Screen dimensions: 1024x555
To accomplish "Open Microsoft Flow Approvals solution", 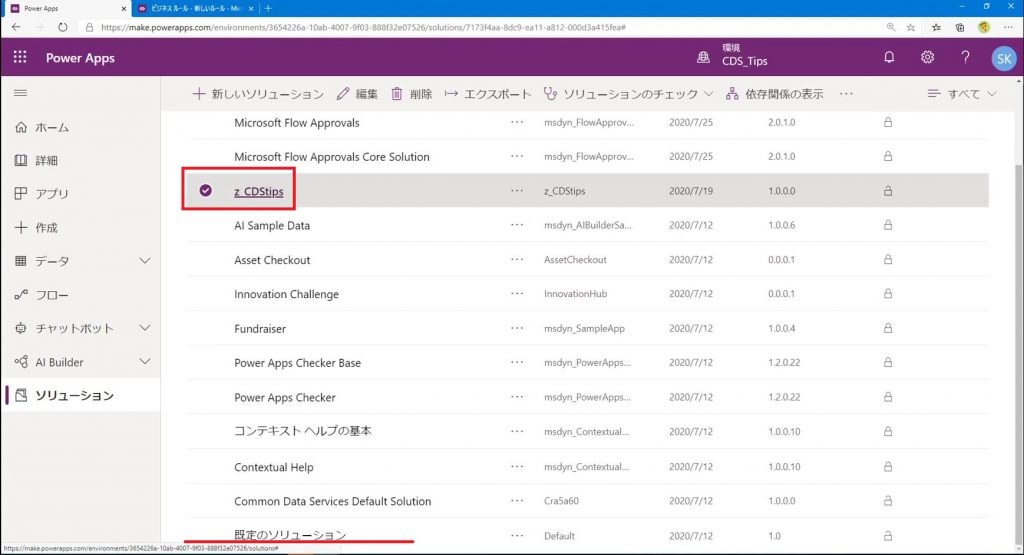I will coord(297,123).
